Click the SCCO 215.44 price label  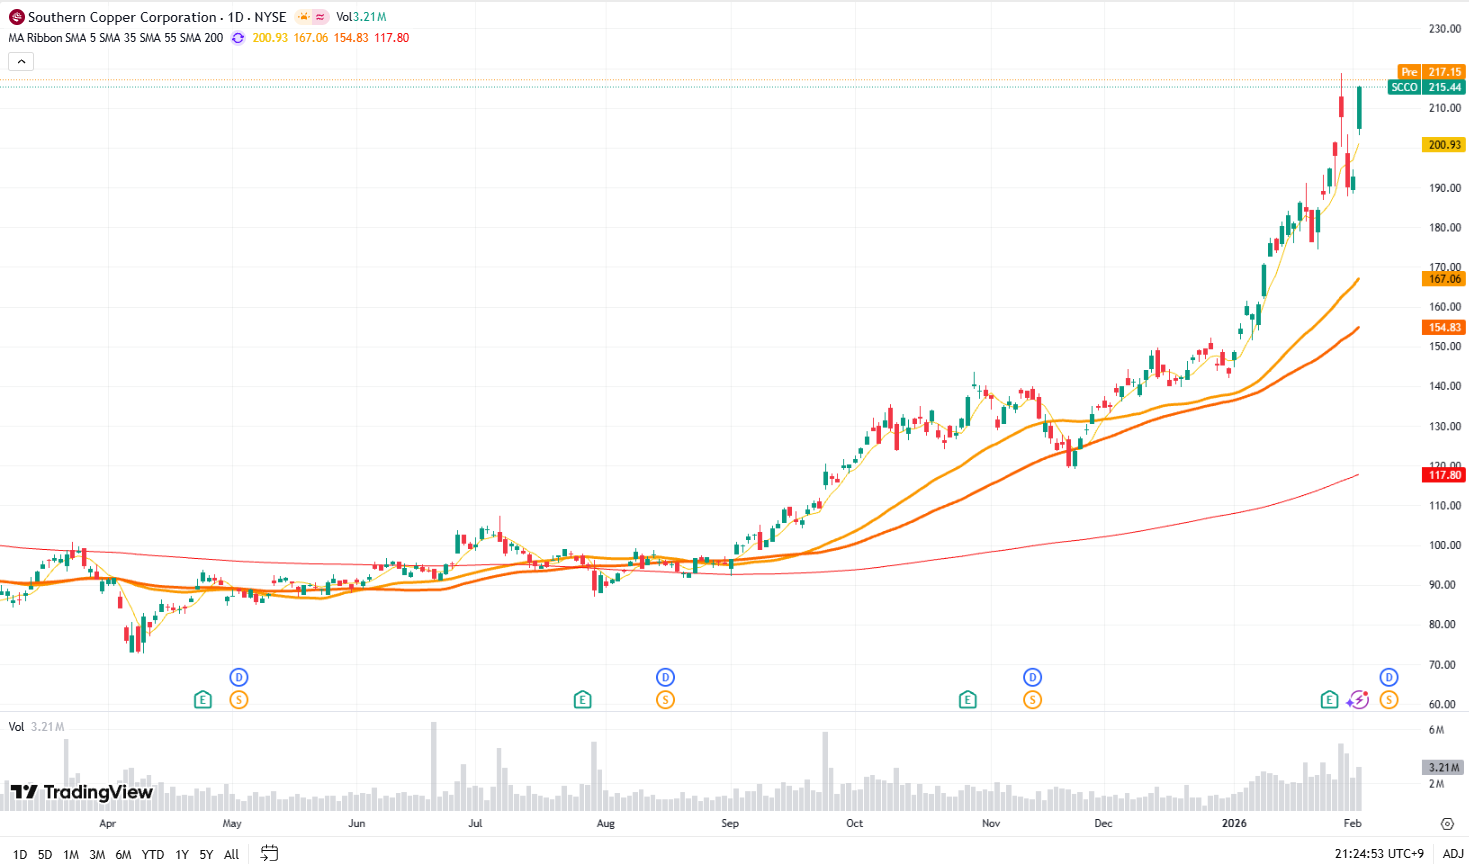[1427, 87]
